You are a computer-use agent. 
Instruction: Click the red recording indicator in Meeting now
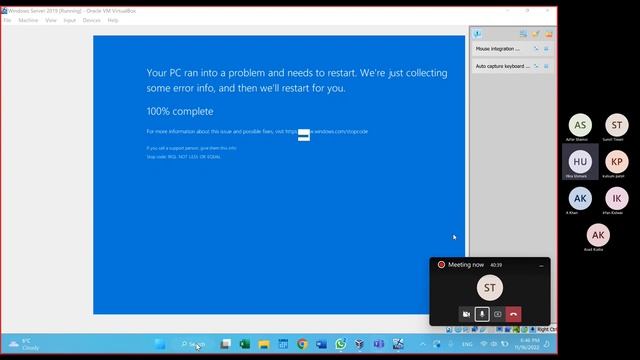(x=441, y=265)
